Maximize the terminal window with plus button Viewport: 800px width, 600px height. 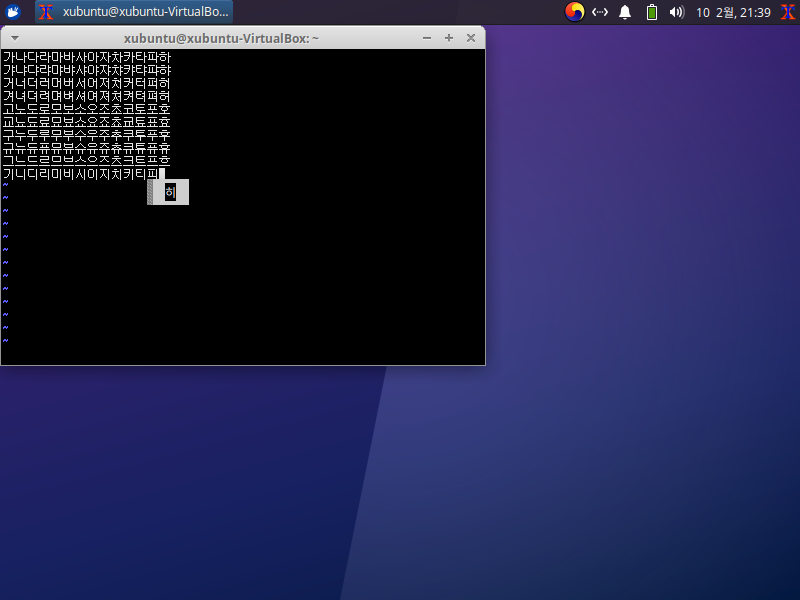point(449,38)
